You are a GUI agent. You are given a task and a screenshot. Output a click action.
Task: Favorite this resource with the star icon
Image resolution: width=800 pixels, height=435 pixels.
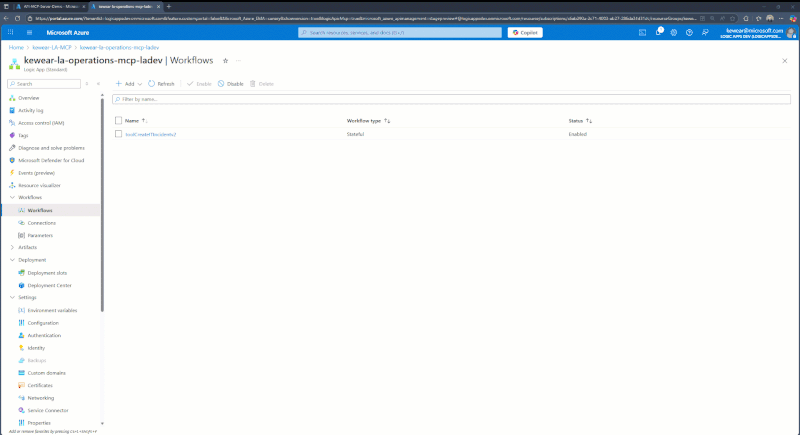[x=226, y=61]
